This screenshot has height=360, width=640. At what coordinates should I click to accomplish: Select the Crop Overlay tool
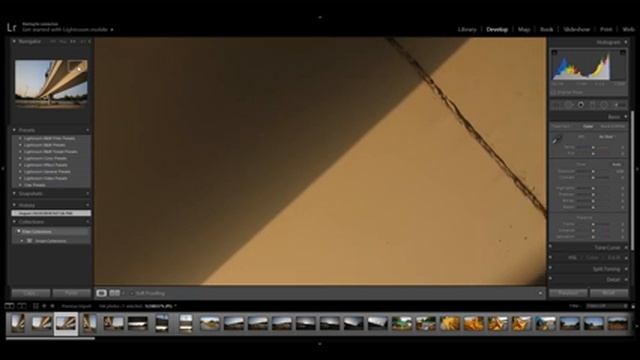click(x=556, y=105)
